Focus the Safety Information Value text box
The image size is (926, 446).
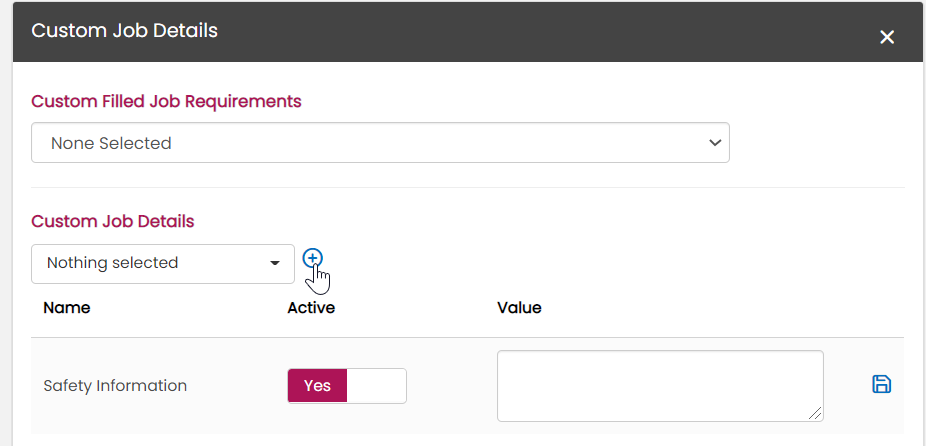(659, 385)
